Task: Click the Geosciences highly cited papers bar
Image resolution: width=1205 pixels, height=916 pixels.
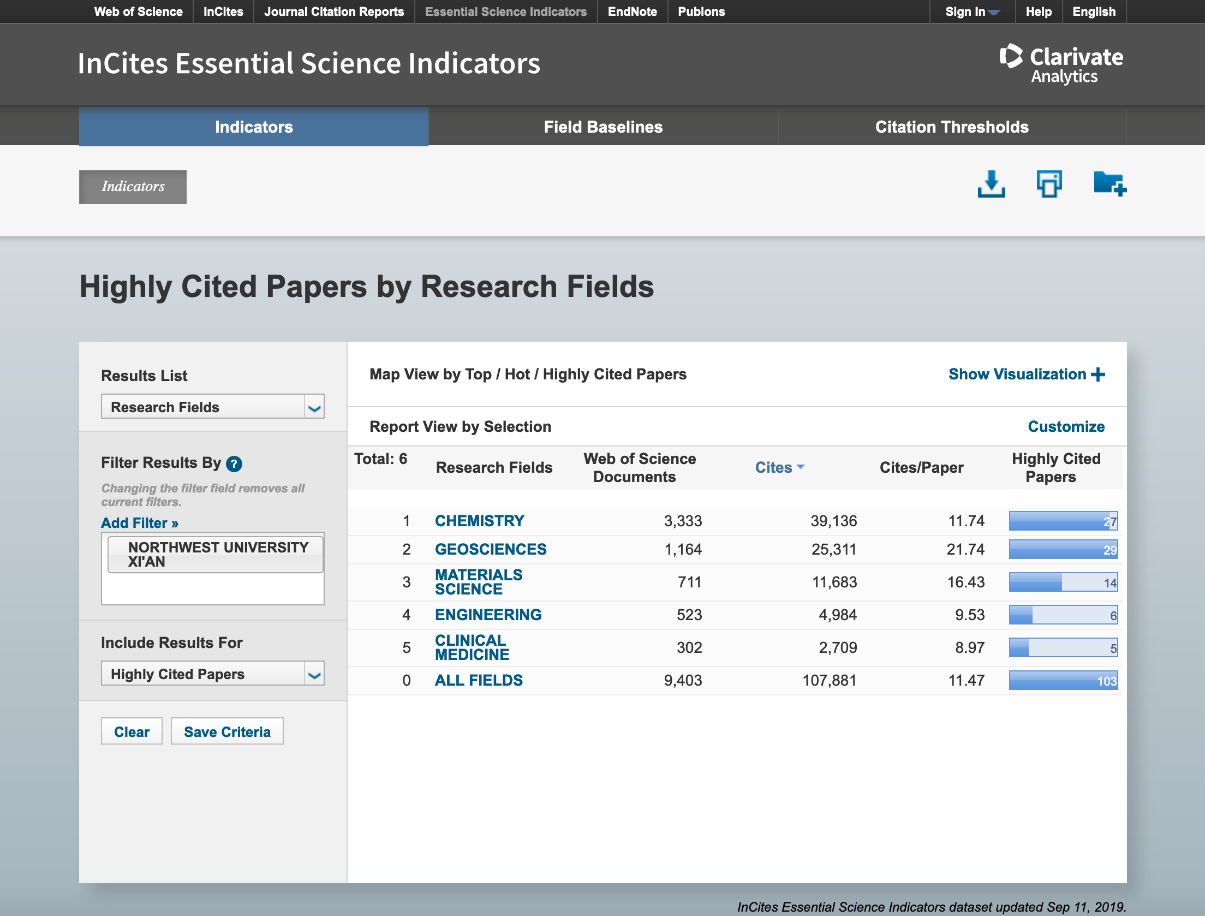Action: pyautogui.click(x=1062, y=549)
